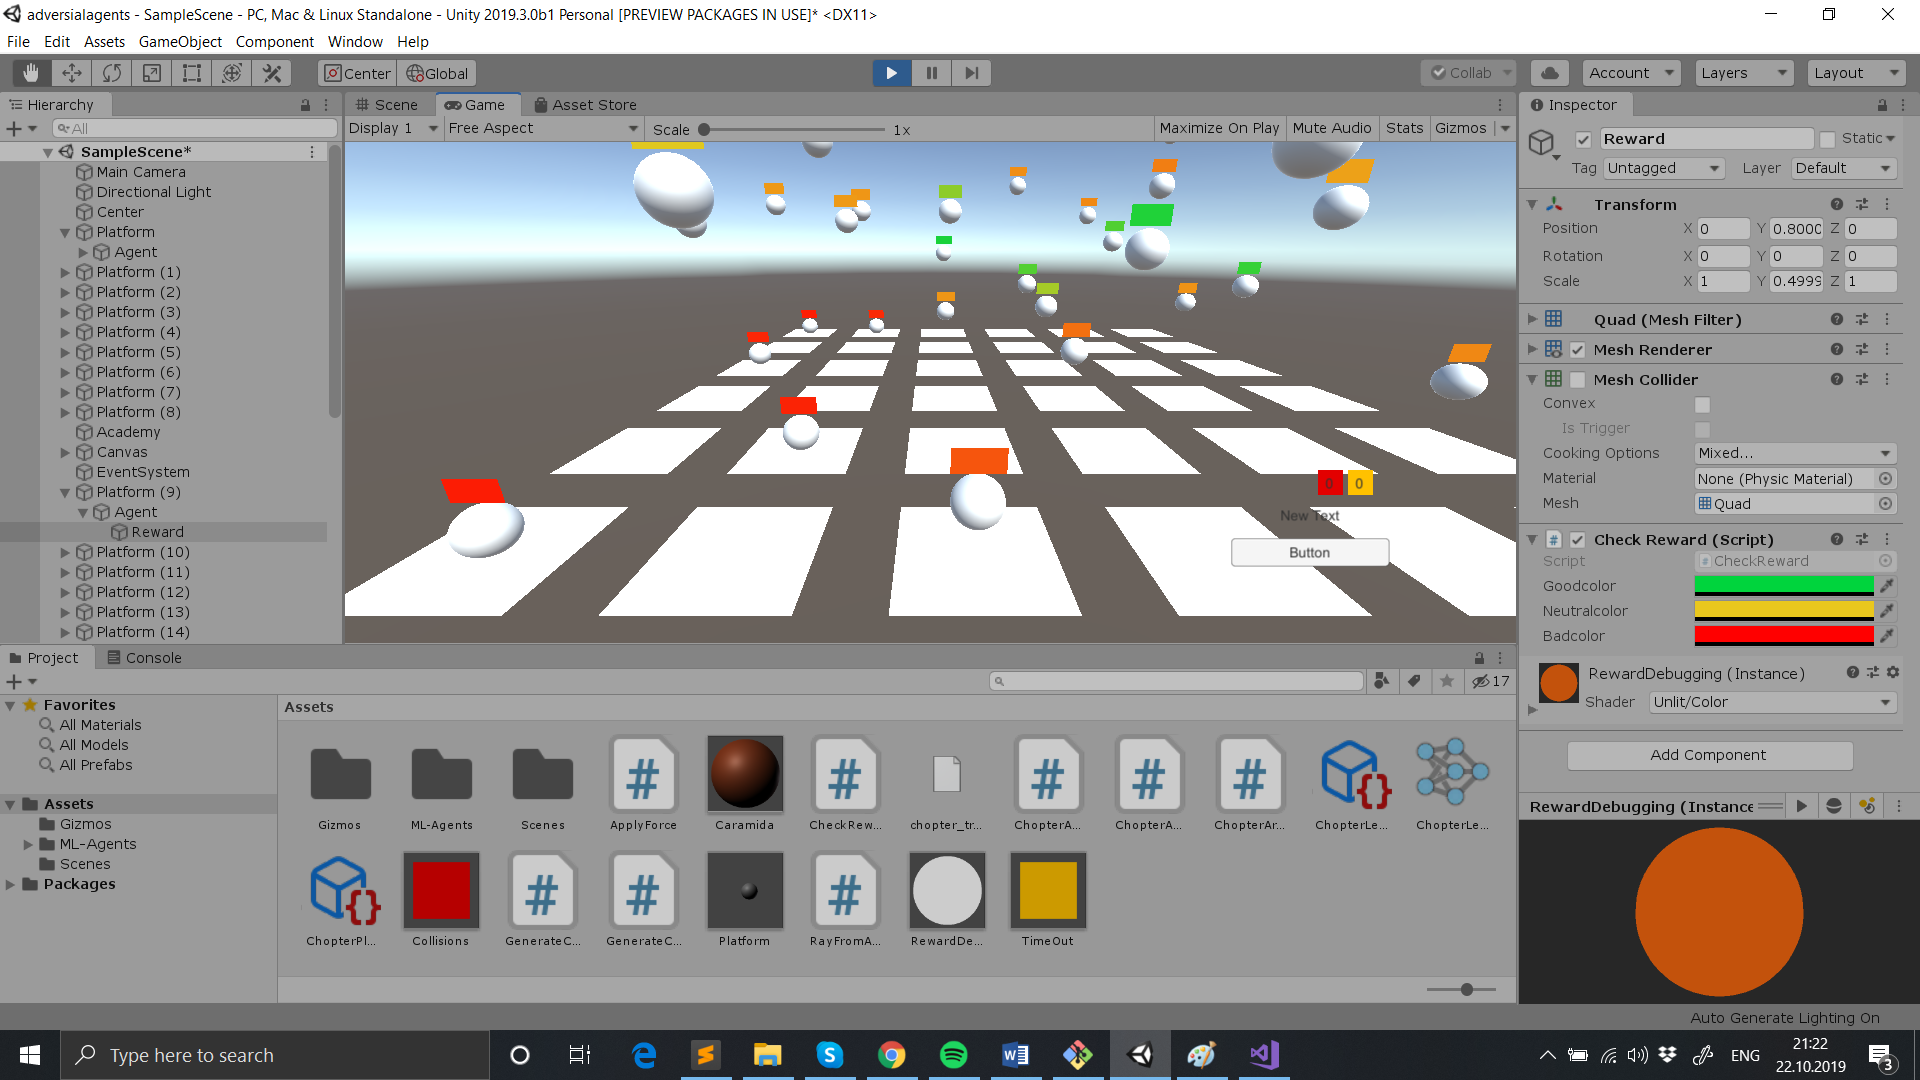The width and height of the screenshot is (1920, 1080).
Task: Open cloud services icon
Action: coord(1549,73)
